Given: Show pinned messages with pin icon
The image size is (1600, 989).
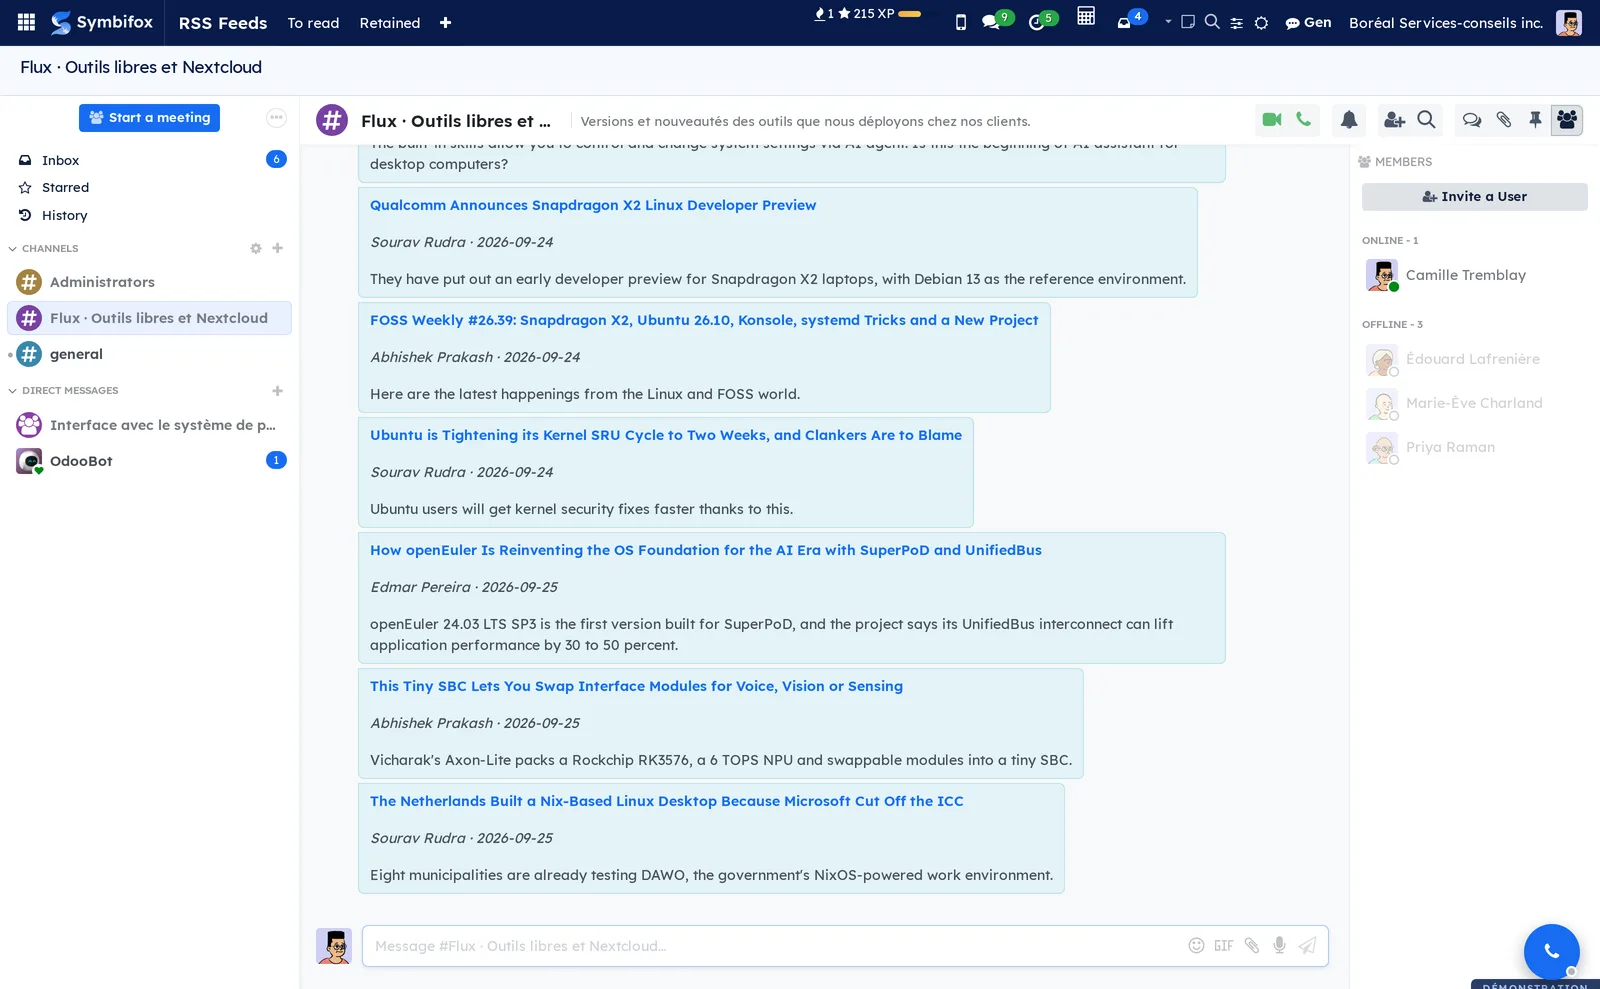Looking at the screenshot, I should pyautogui.click(x=1536, y=120).
